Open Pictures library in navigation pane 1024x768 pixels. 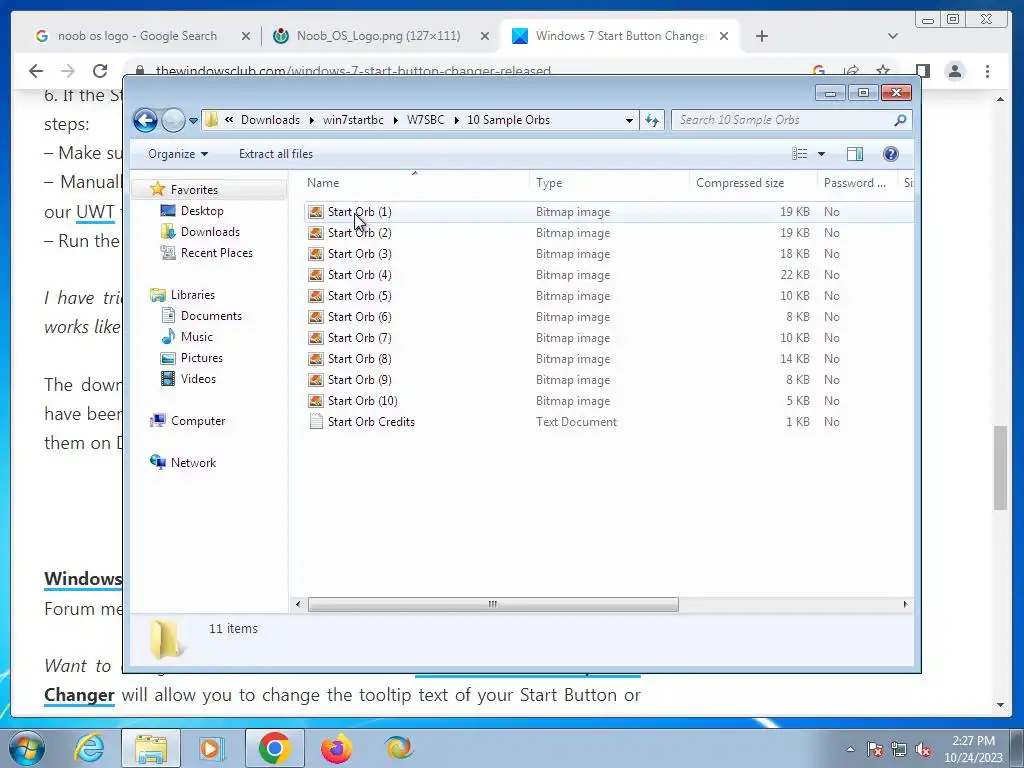[201, 358]
